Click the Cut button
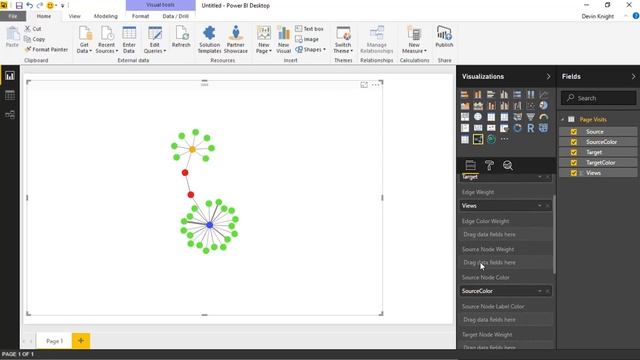 coord(33,29)
